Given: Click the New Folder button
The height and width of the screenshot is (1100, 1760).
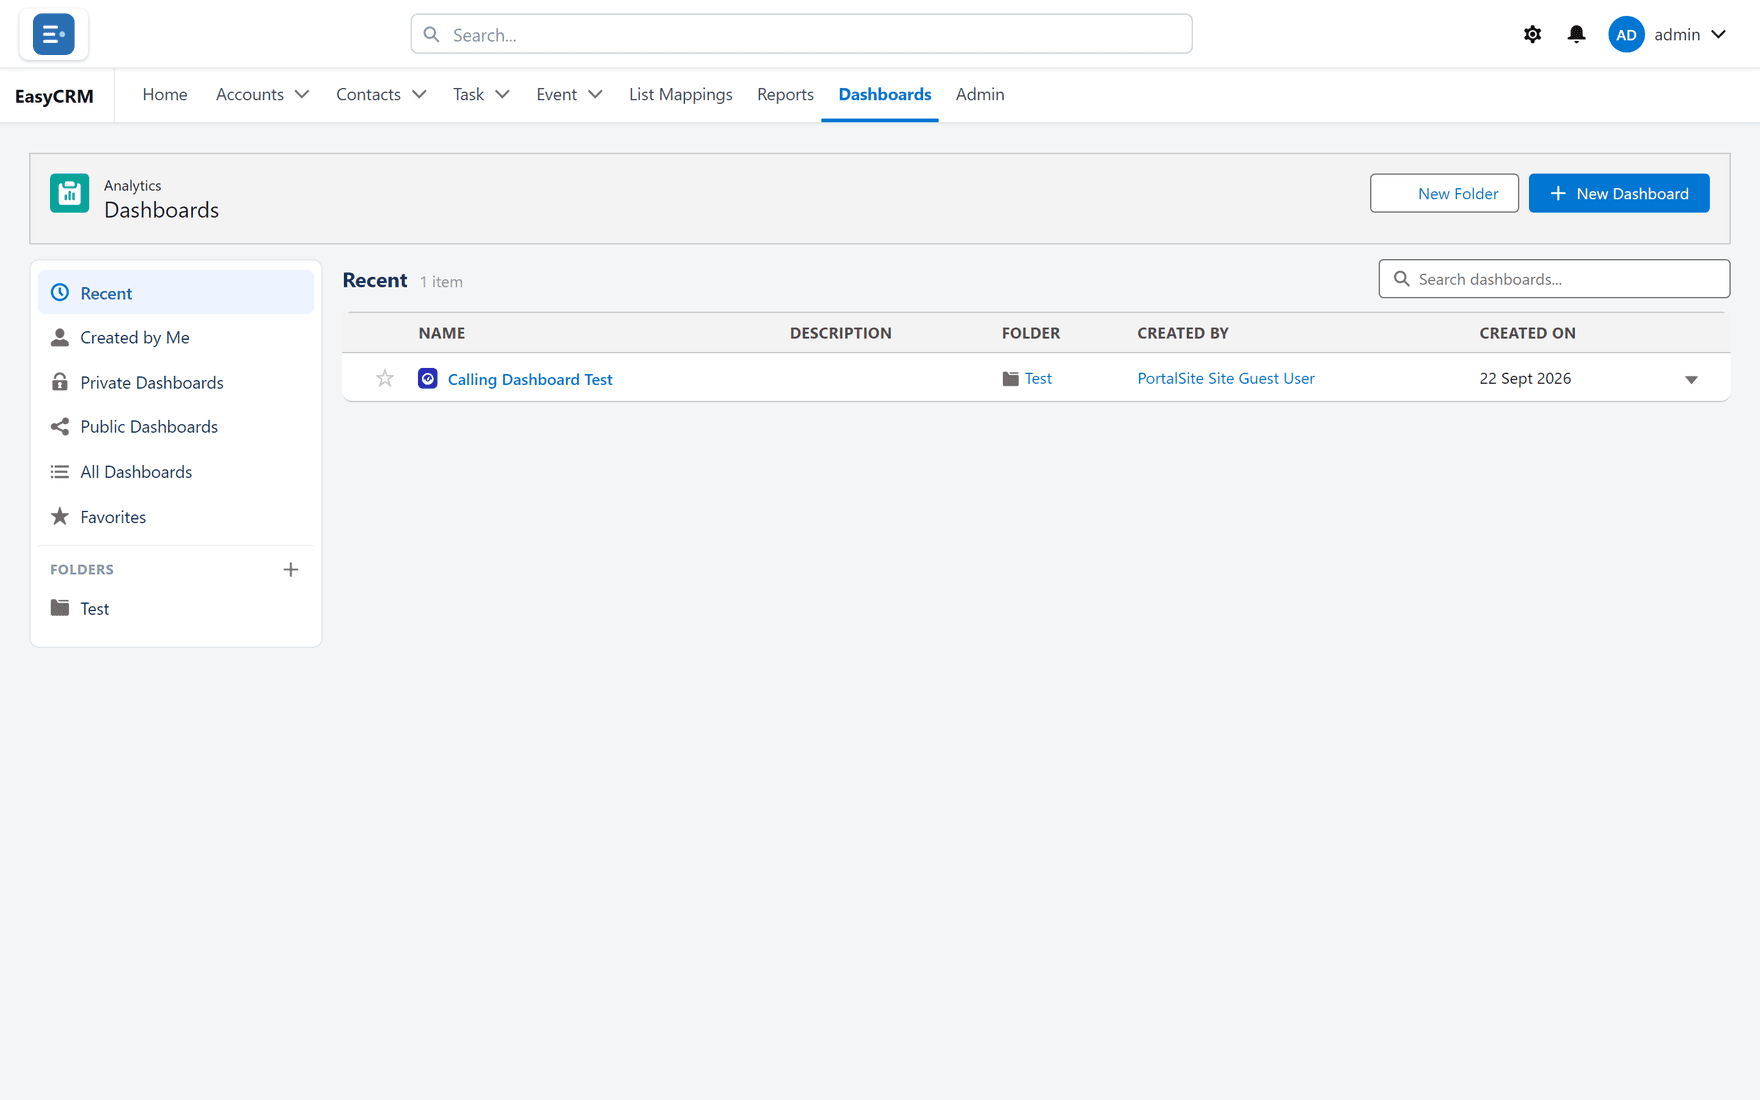Looking at the screenshot, I should coord(1444,193).
